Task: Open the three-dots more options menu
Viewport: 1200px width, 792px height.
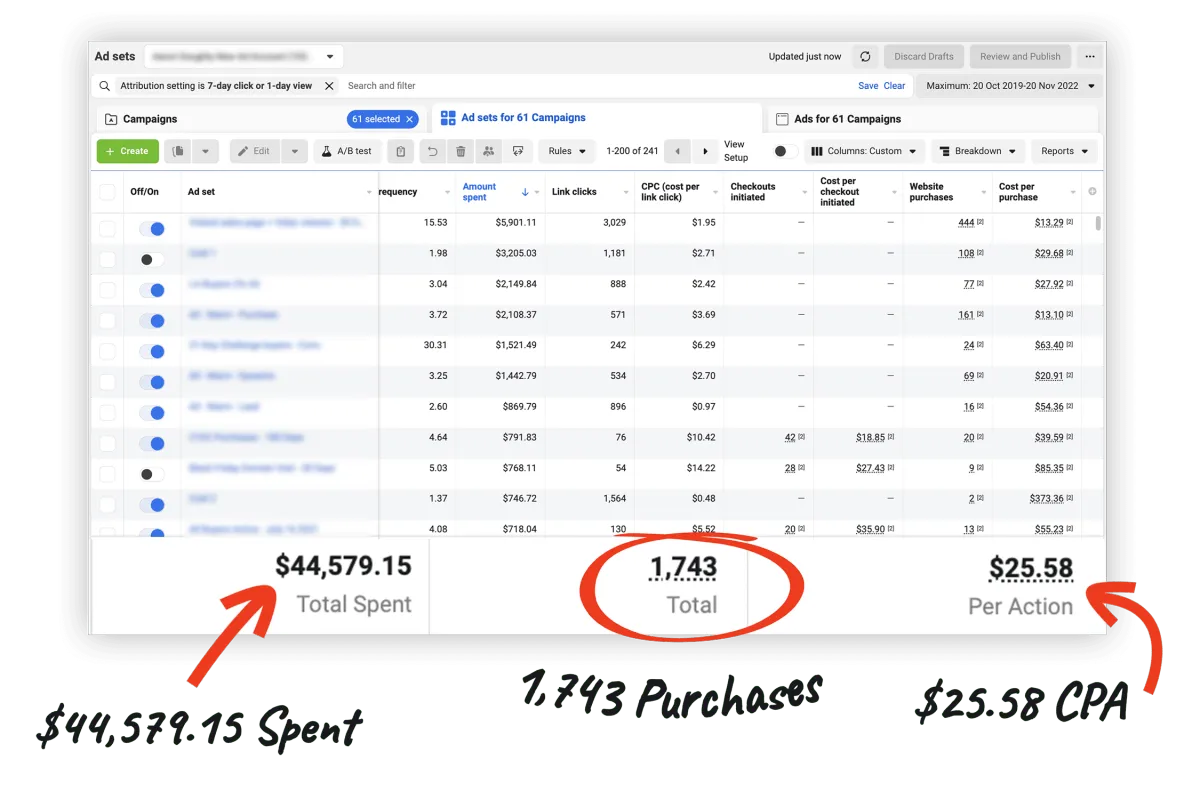Action: coord(1090,57)
